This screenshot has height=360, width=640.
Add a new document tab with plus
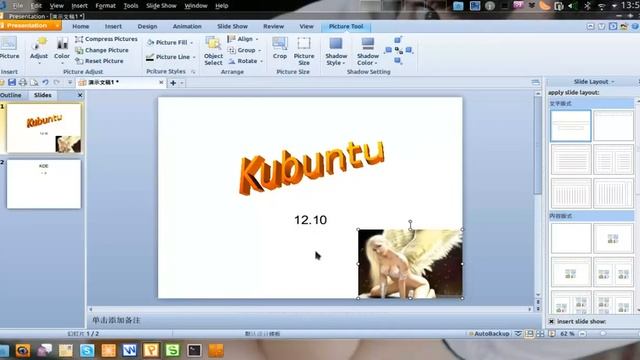173,83
